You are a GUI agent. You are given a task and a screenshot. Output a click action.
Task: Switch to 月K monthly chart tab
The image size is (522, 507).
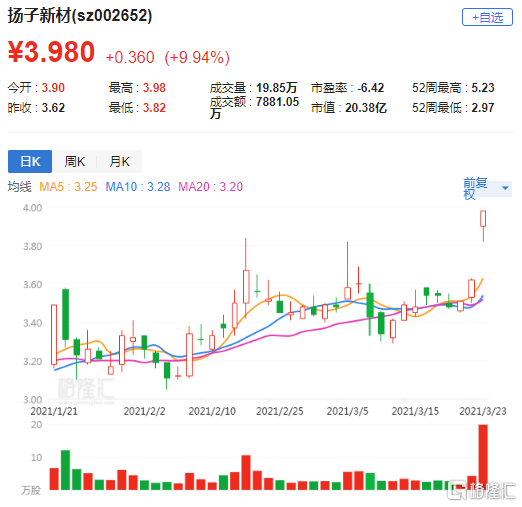coord(119,162)
